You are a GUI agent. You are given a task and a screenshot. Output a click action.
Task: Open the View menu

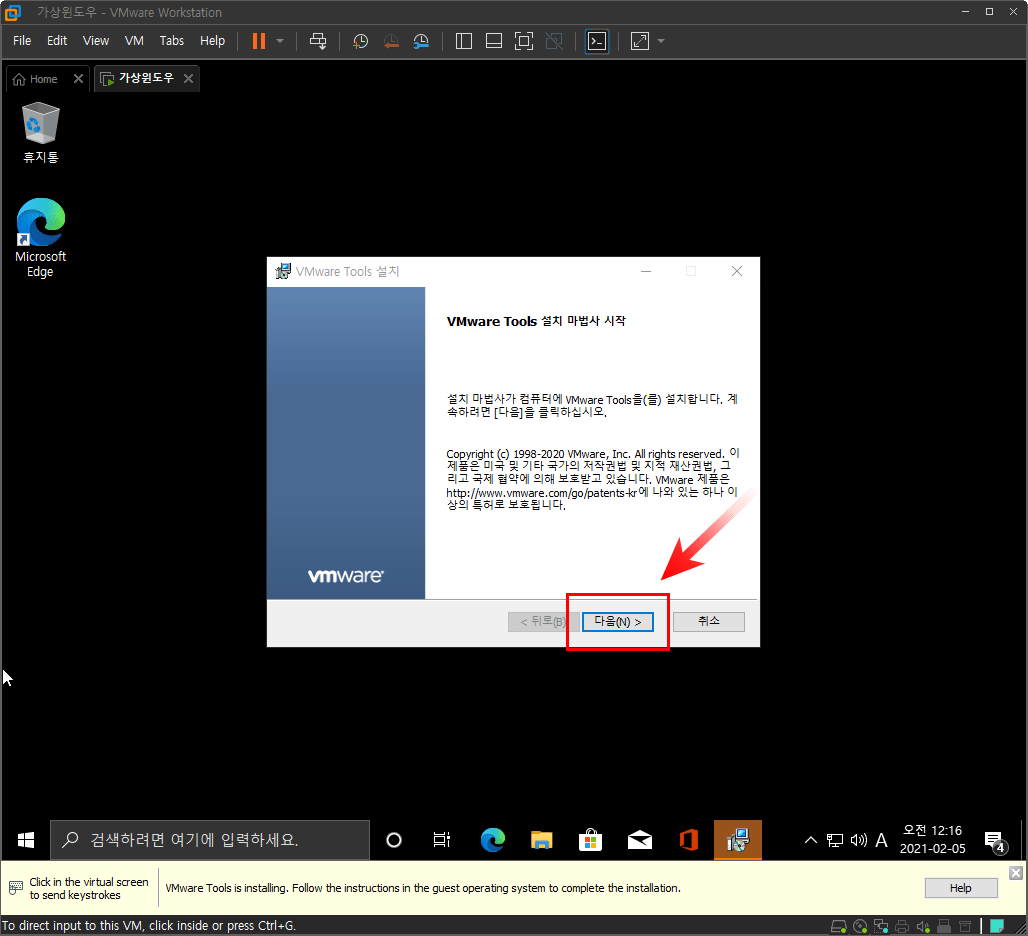pos(96,41)
